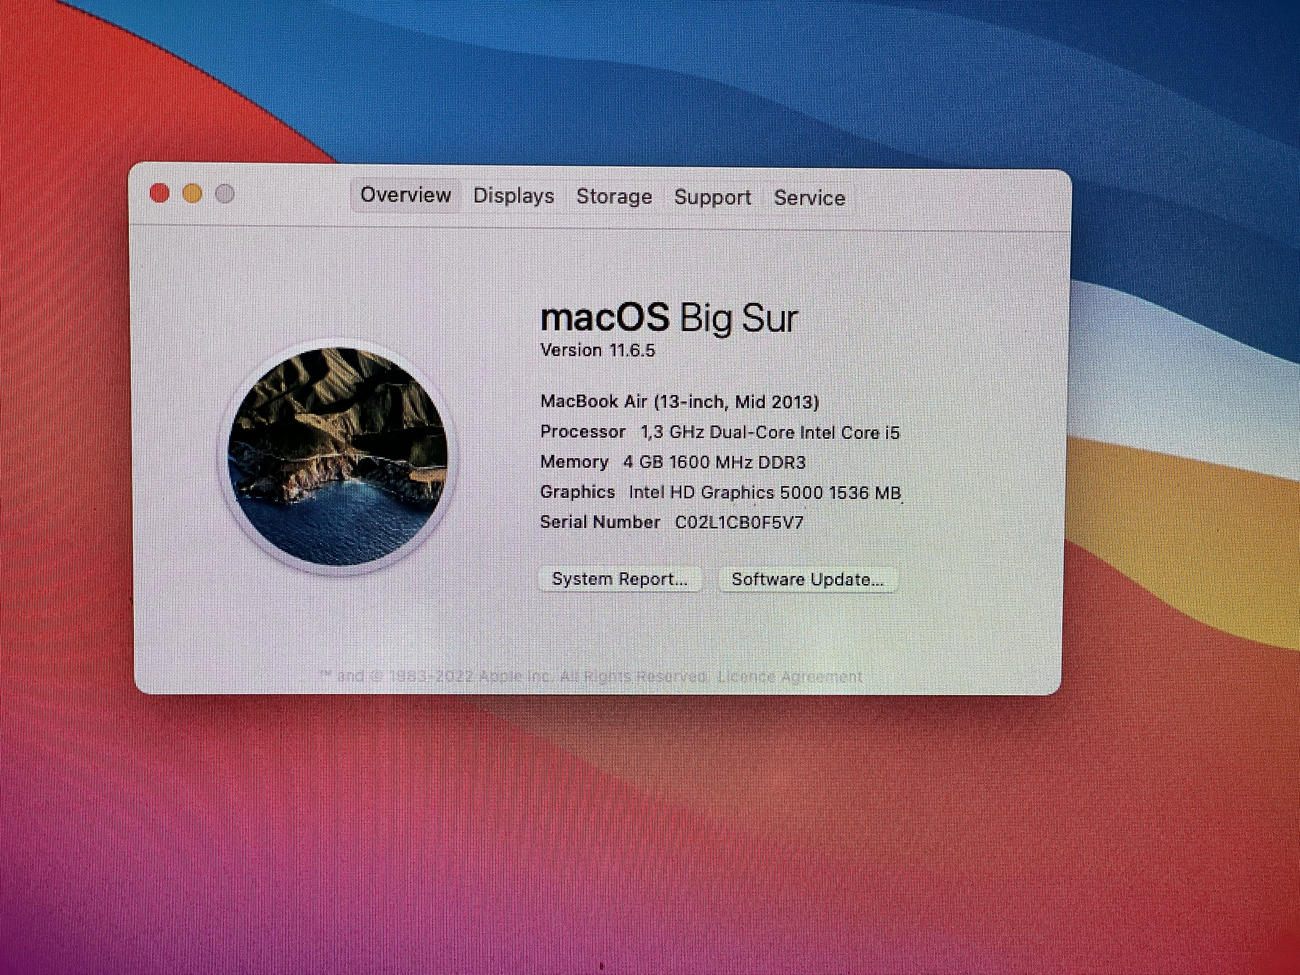
Task: Go to the Support tab
Action: tap(712, 198)
